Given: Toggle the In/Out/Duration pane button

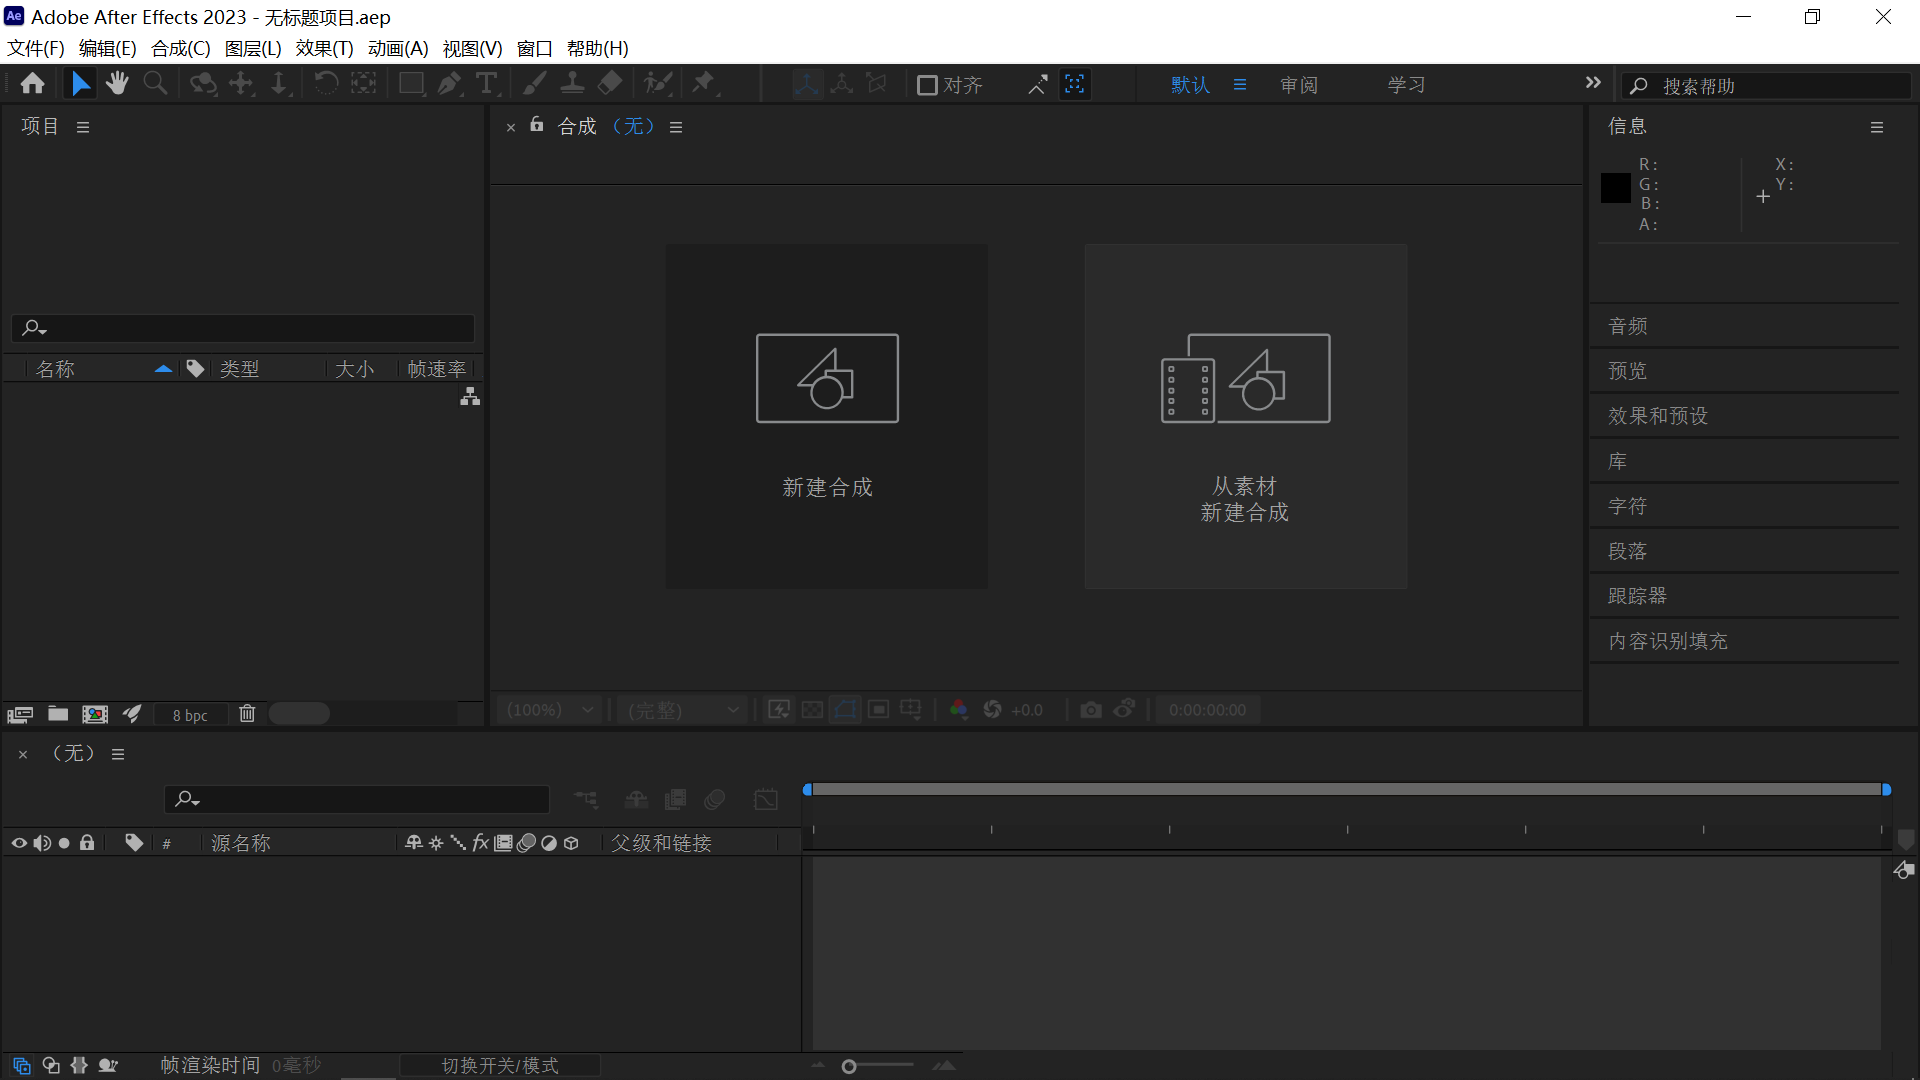Looking at the screenshot, I should (79, 1066).
